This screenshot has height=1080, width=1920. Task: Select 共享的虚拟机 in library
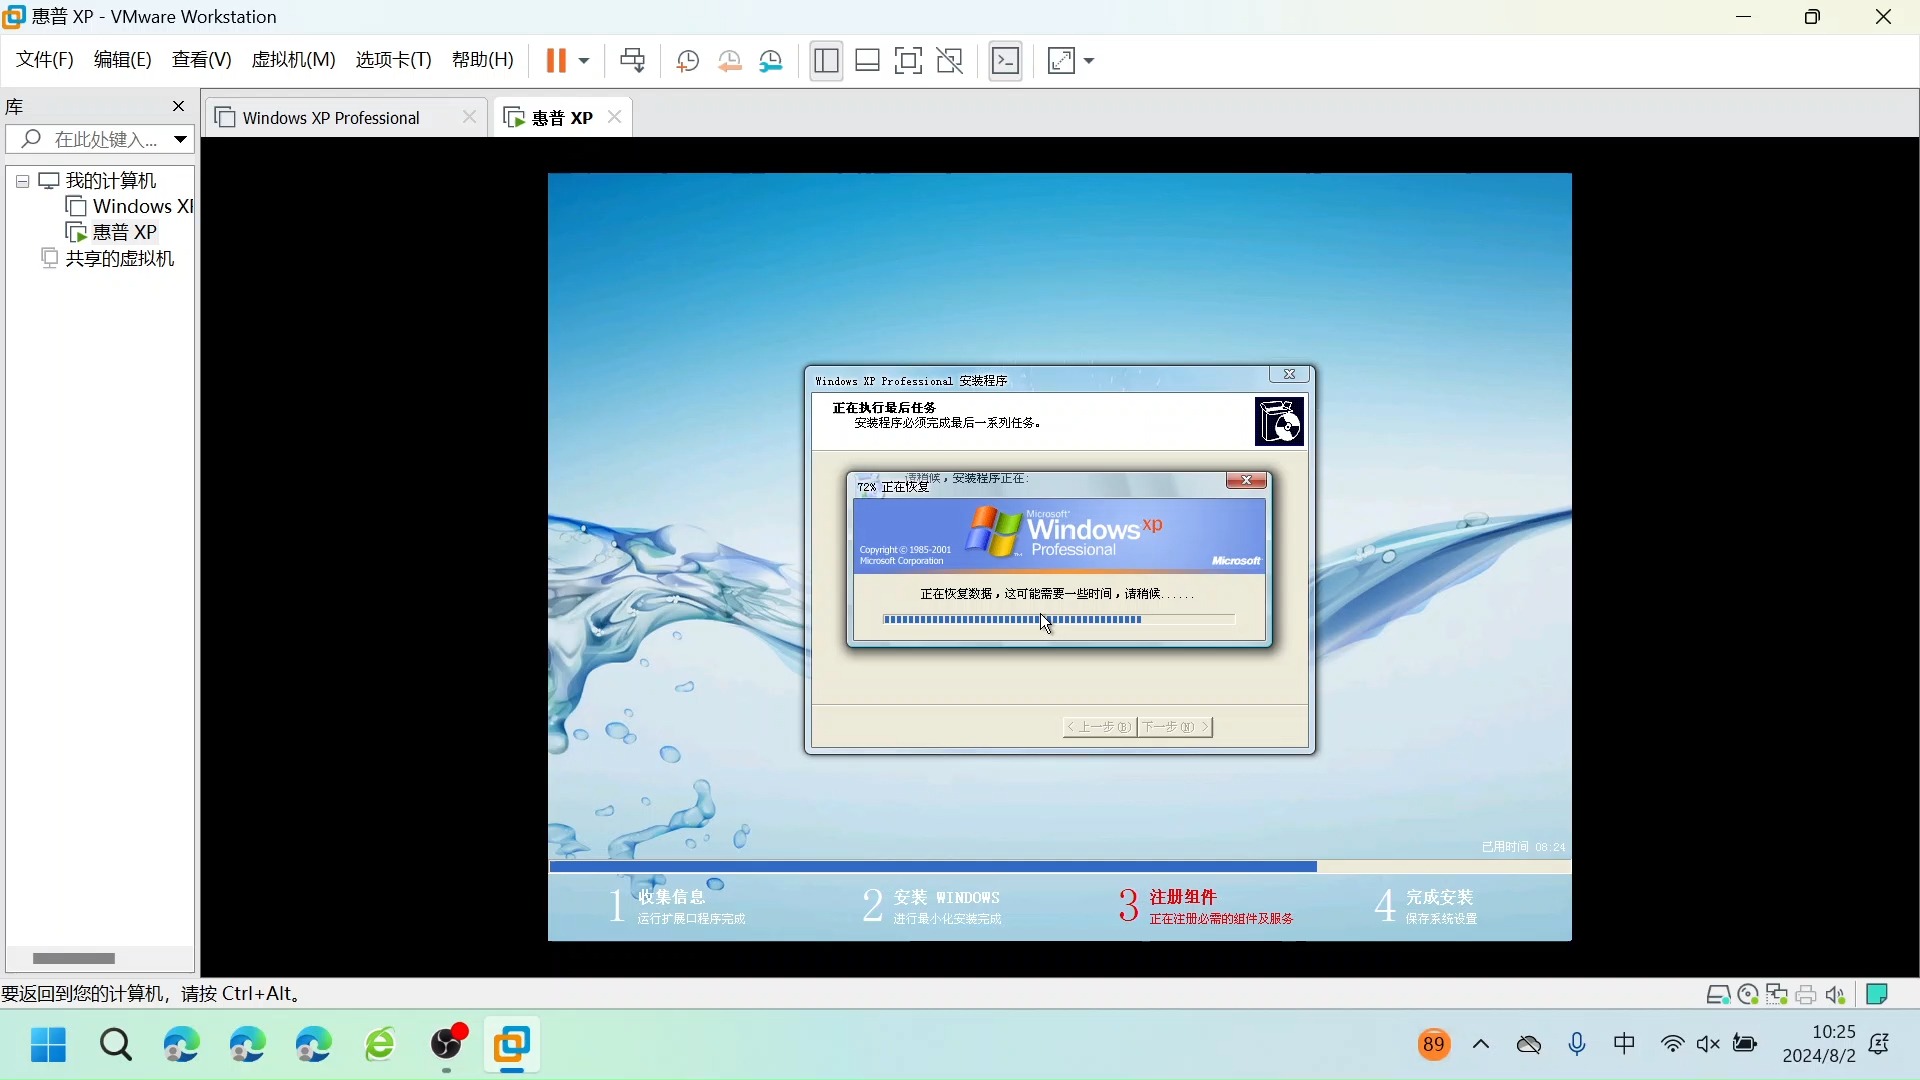click(x=119, y=259)
